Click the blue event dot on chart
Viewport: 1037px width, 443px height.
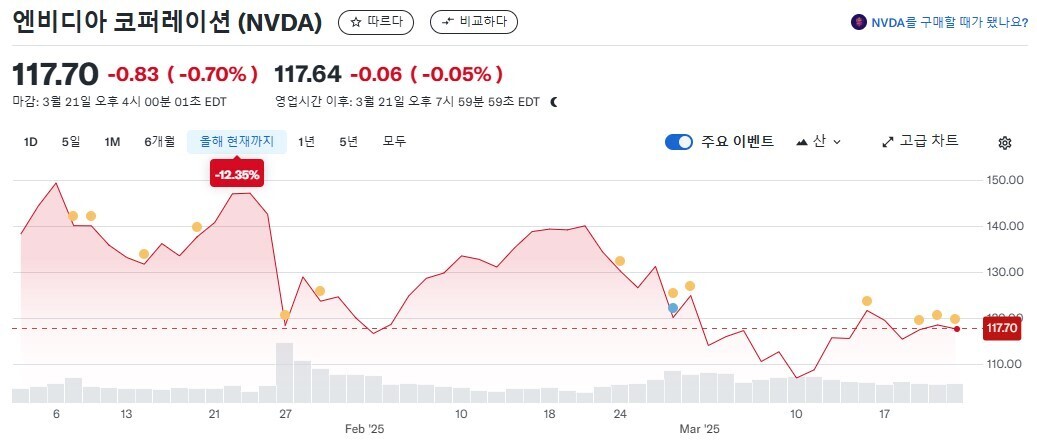[673, 308]
